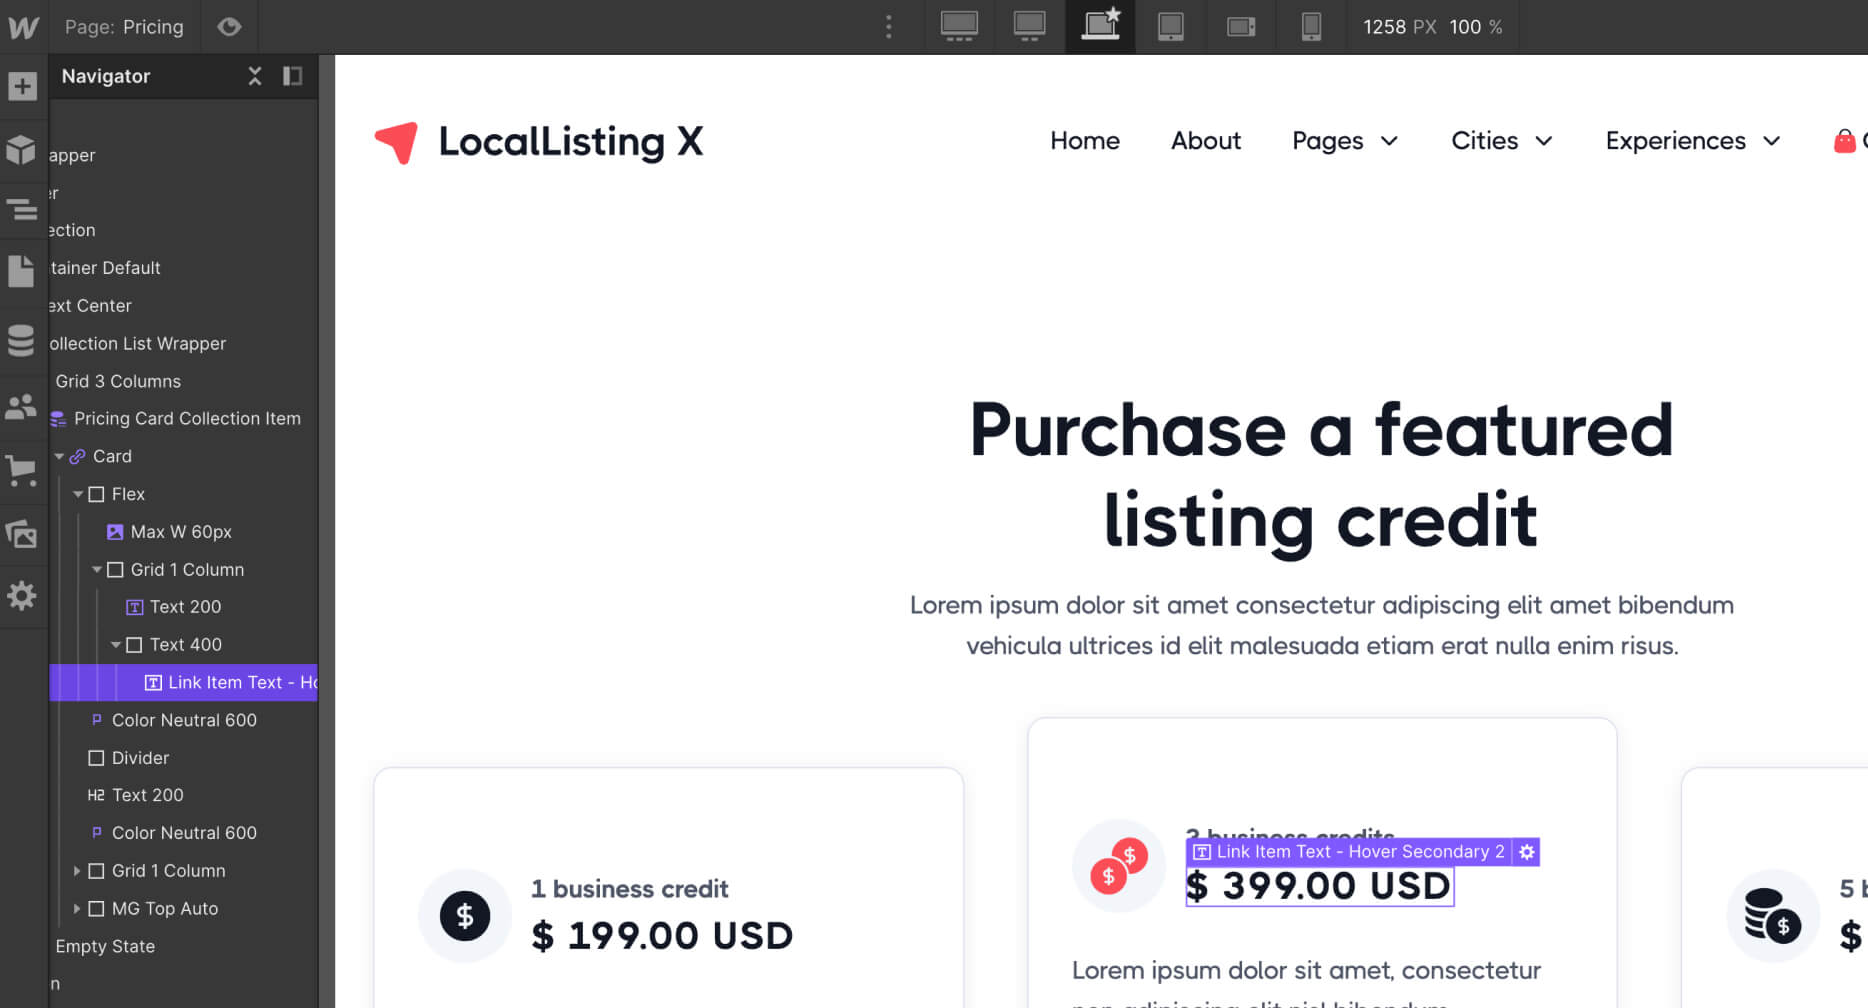Select the Divider element in Navigator
This screenshot has height=1008, width=1868.
tap(140, 758)
